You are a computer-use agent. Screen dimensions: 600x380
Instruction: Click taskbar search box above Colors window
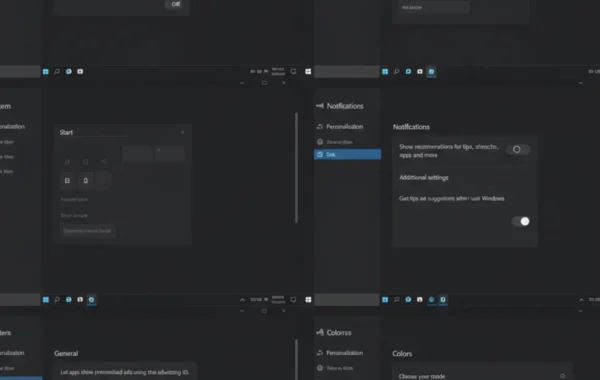347,300
